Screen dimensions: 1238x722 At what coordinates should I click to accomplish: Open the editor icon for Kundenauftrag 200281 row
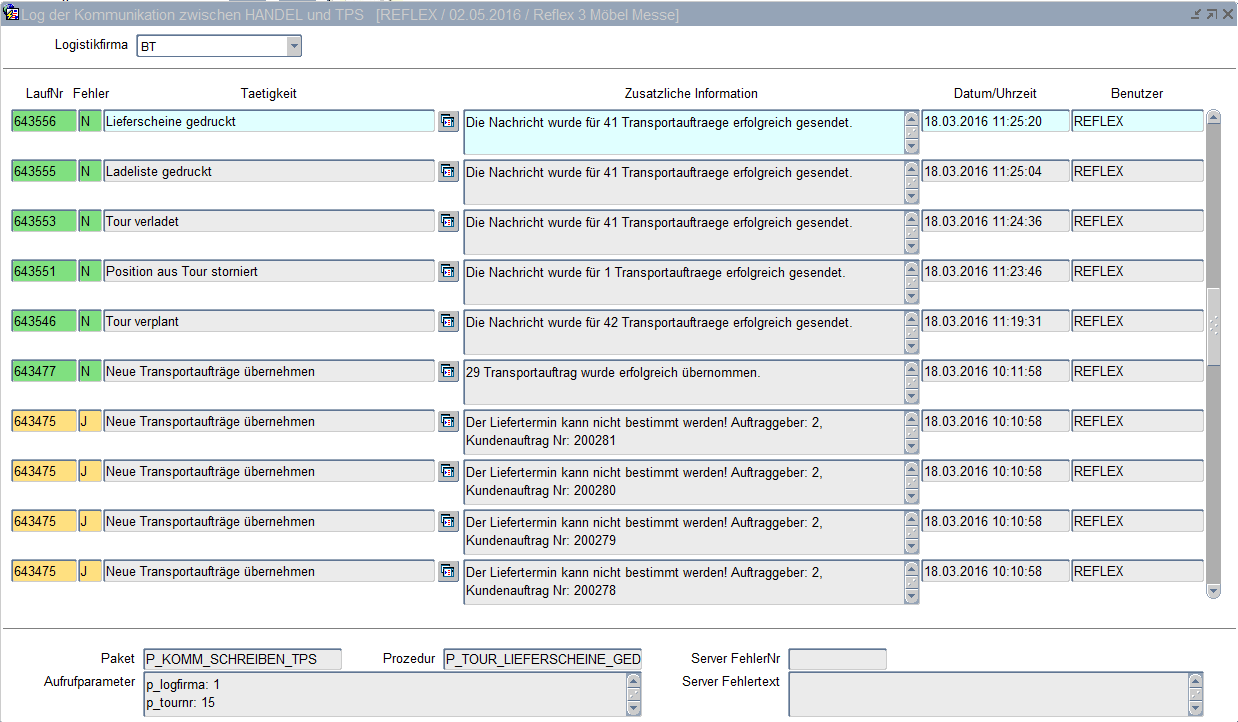click(448, 421)
